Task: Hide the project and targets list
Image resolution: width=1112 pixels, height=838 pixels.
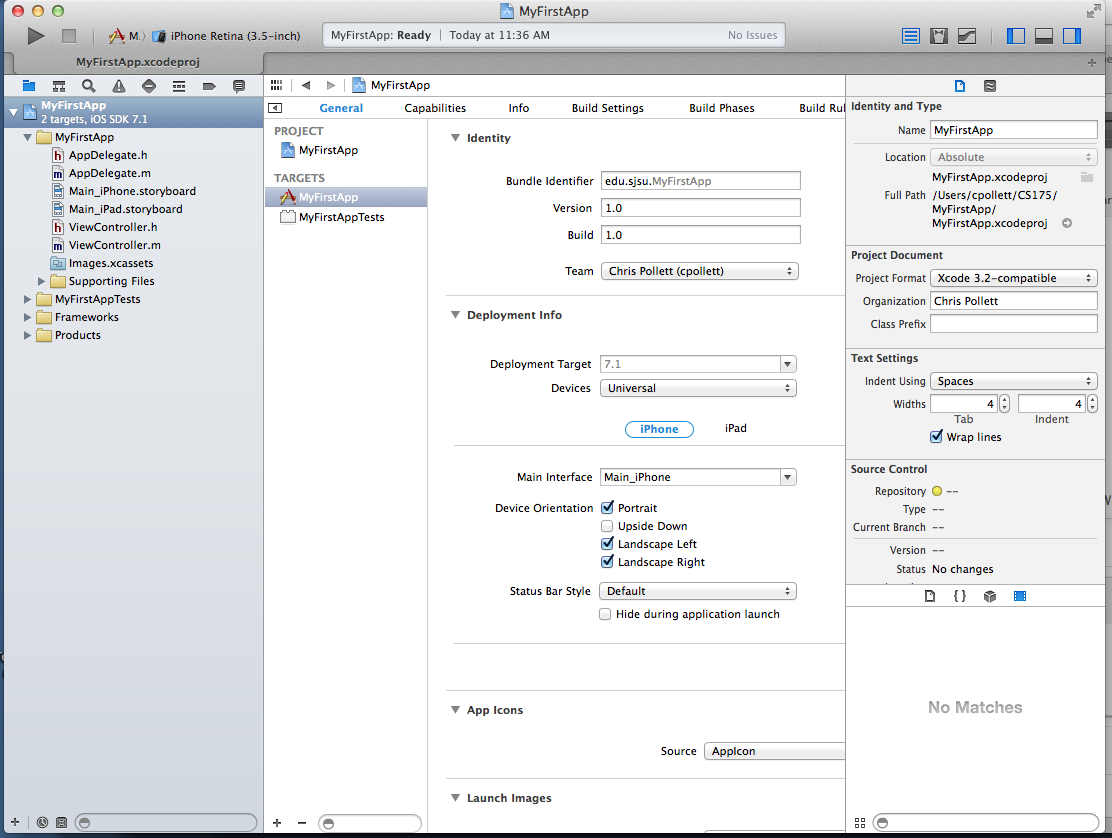Action: 275,108
